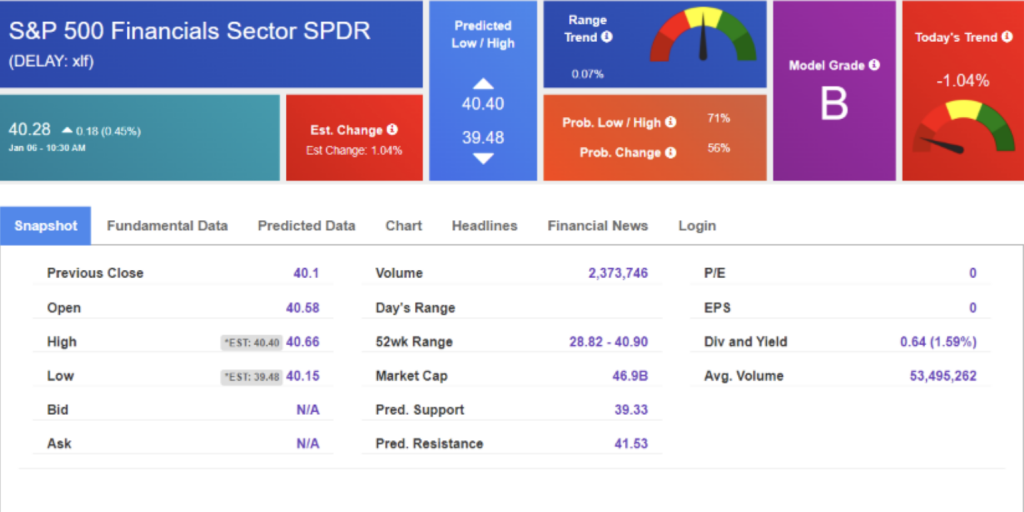Viewport: 1024px width, 512px height.
Task: Click the Range Trend gauge
Action: tap(703, 35)
